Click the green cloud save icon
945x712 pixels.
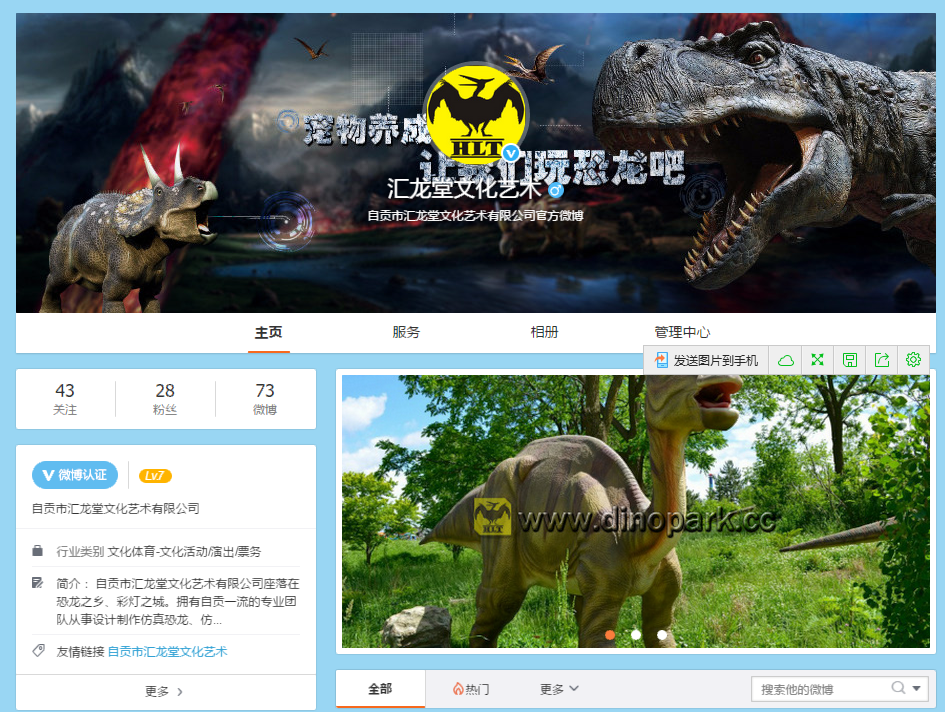tap(786, 360)
